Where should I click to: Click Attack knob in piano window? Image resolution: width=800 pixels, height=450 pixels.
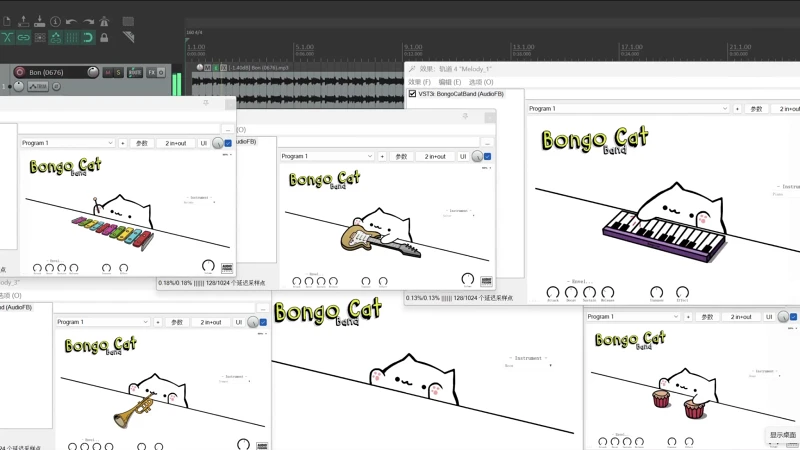pyautogui.click(x=553, y=292)
